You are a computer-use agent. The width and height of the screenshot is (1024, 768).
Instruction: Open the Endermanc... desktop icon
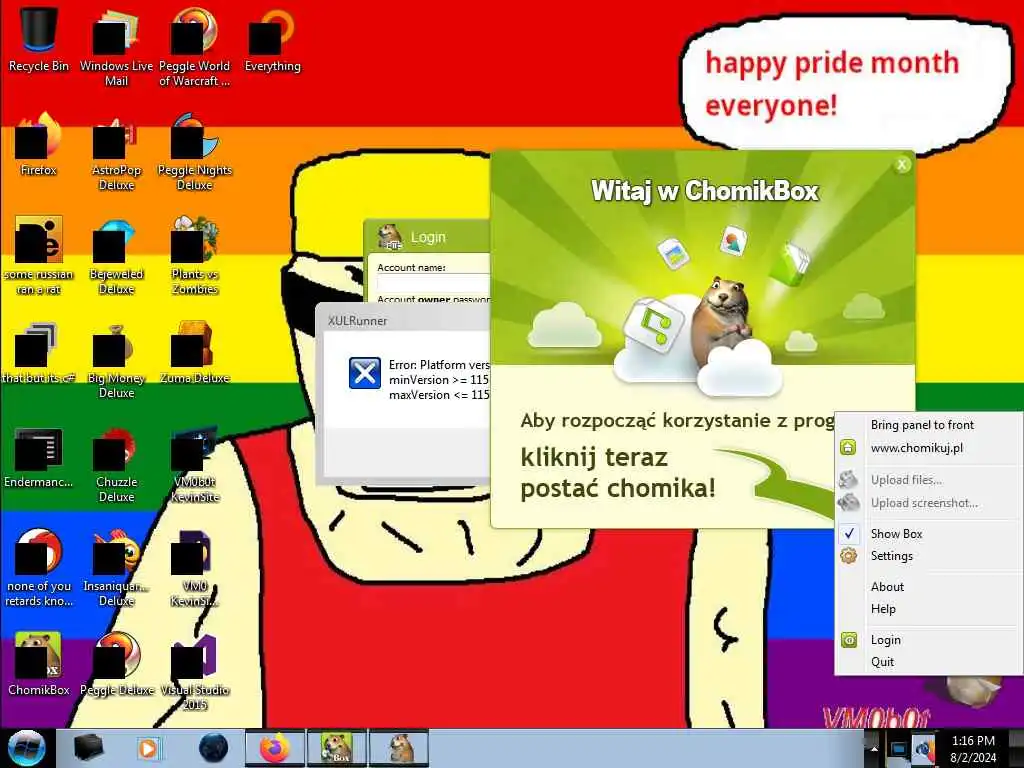click(39, 457)
